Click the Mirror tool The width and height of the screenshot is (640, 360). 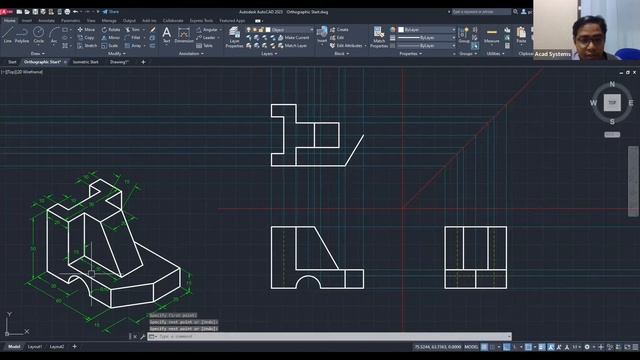point(111,38)
